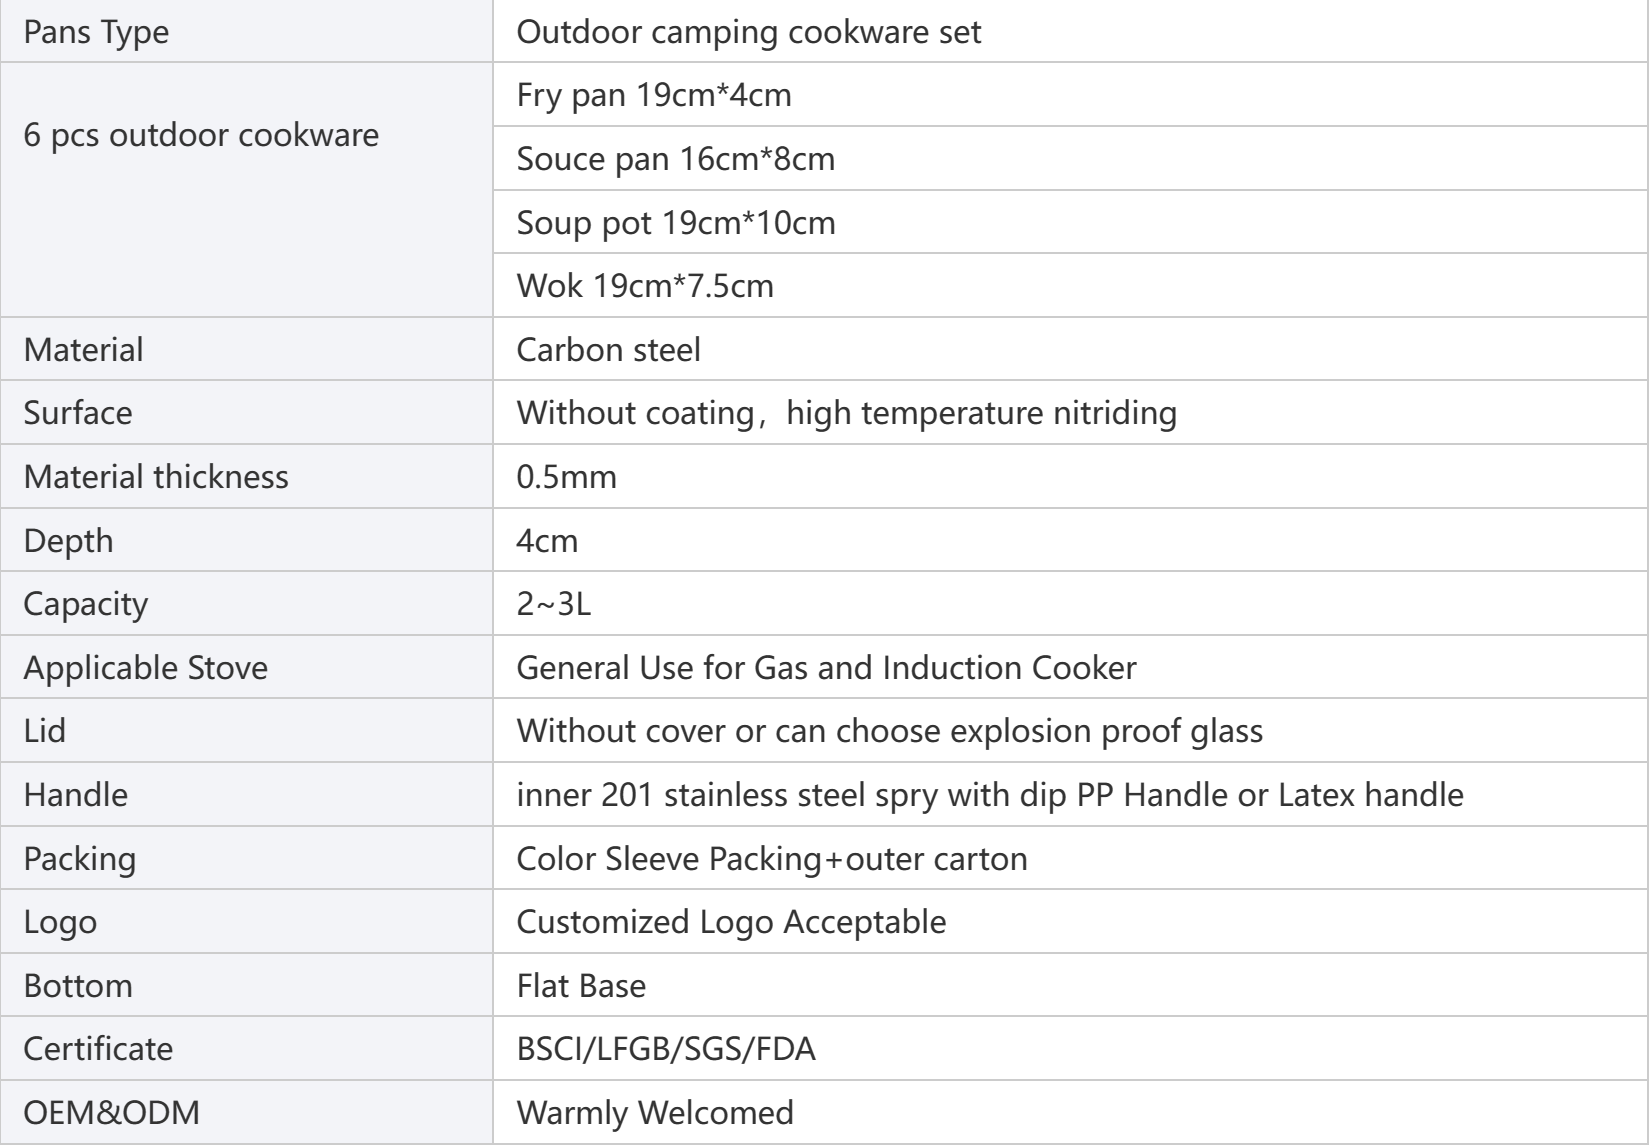1651x1145 pixels.
Task: Click the Capacity 2~3L value
Action: pos(553,604)
